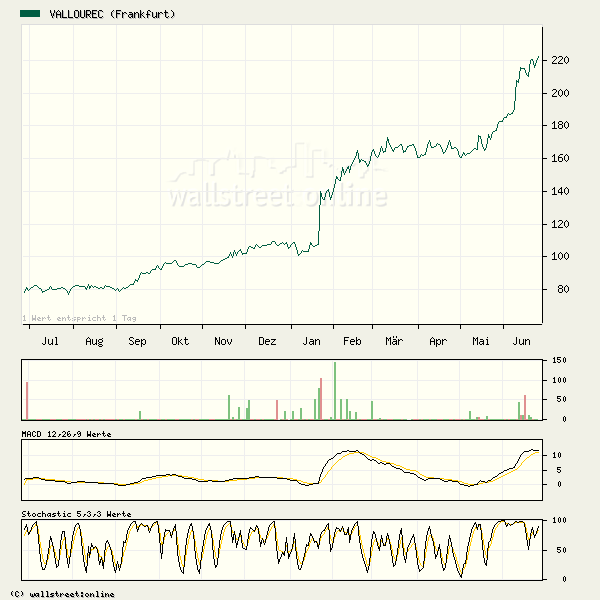
Task: Click the 160 price axis value
Action: (x=560, y=158)
